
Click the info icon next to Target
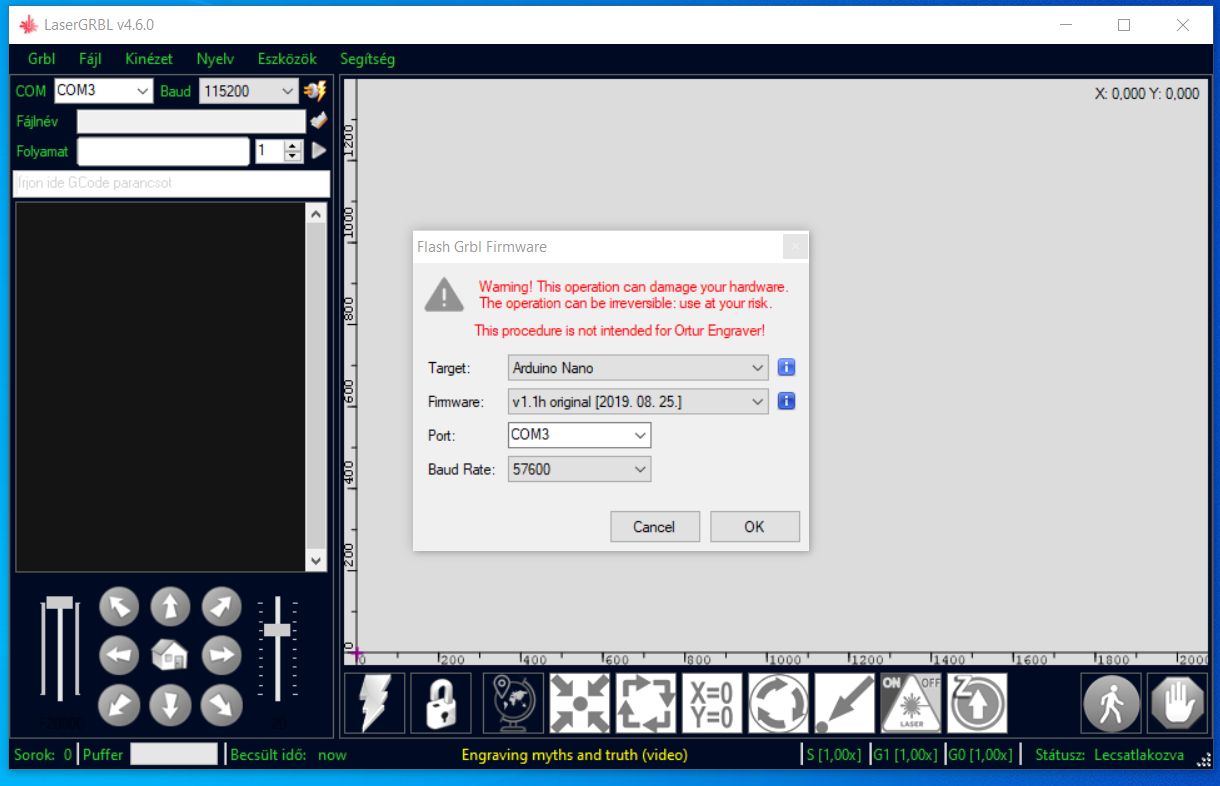787,368
